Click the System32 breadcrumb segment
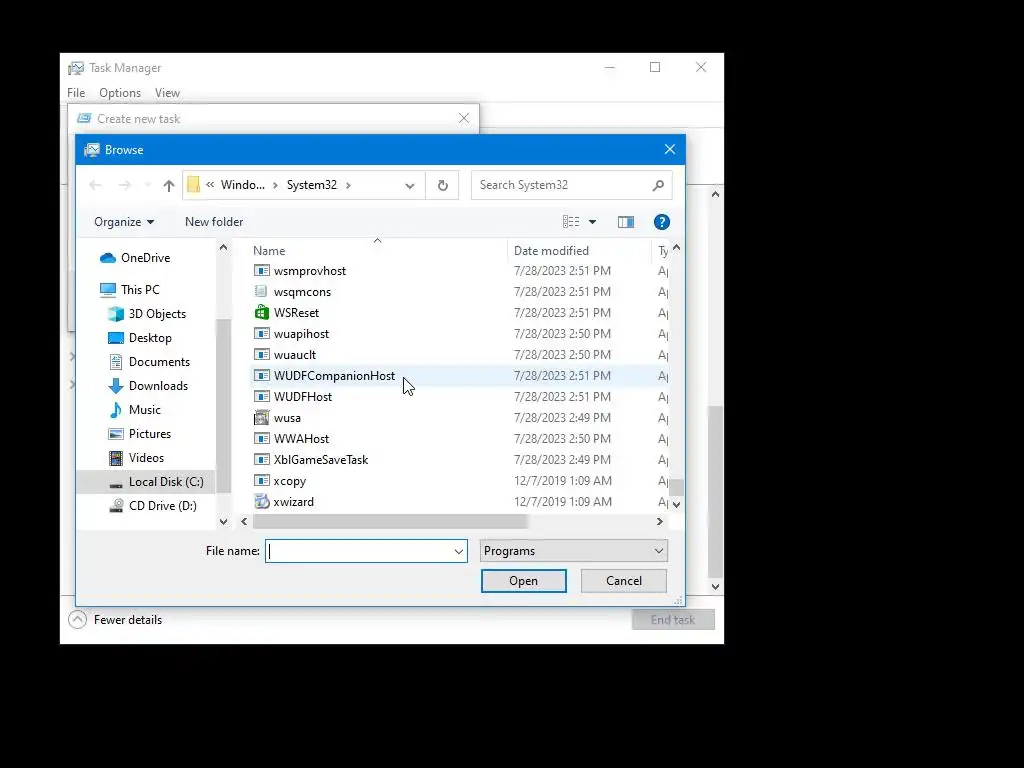Image resolution: width=1024 pixels, height=768 pixels. pos(312,185)
